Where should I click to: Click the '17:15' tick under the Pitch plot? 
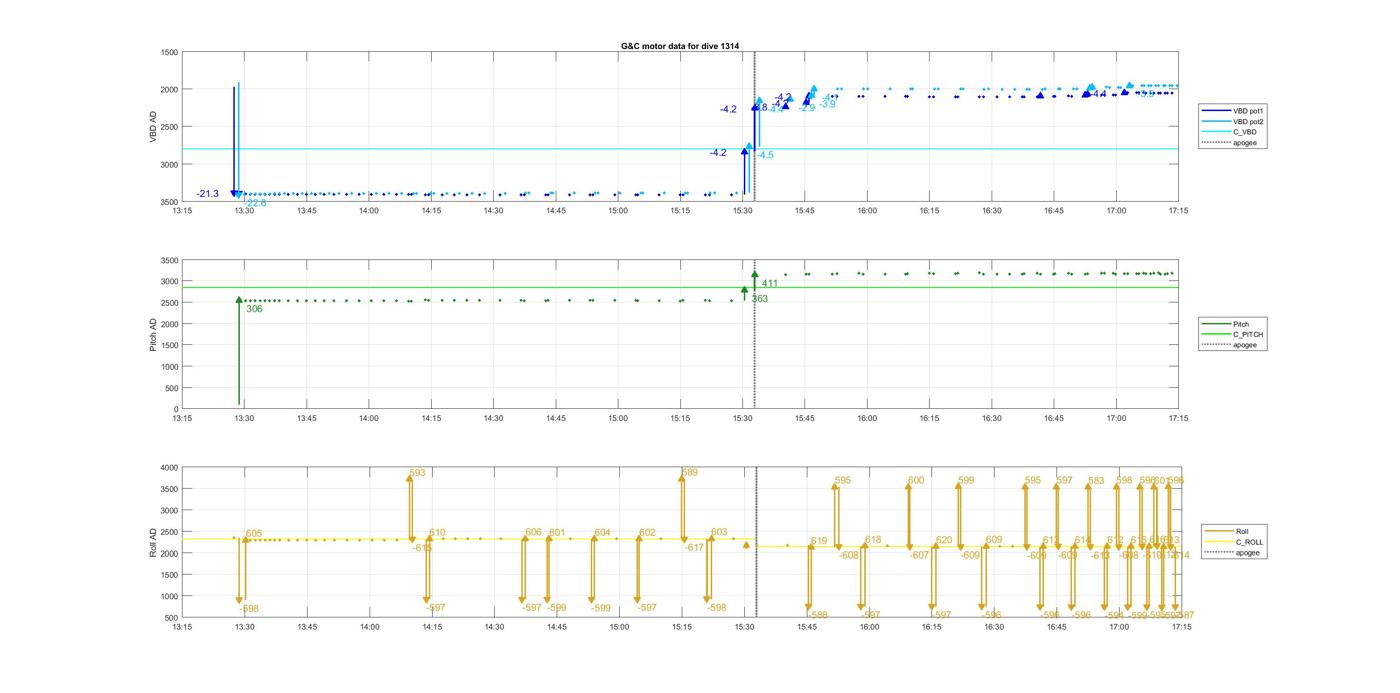pyautogui.click(x=1178, y=418)
